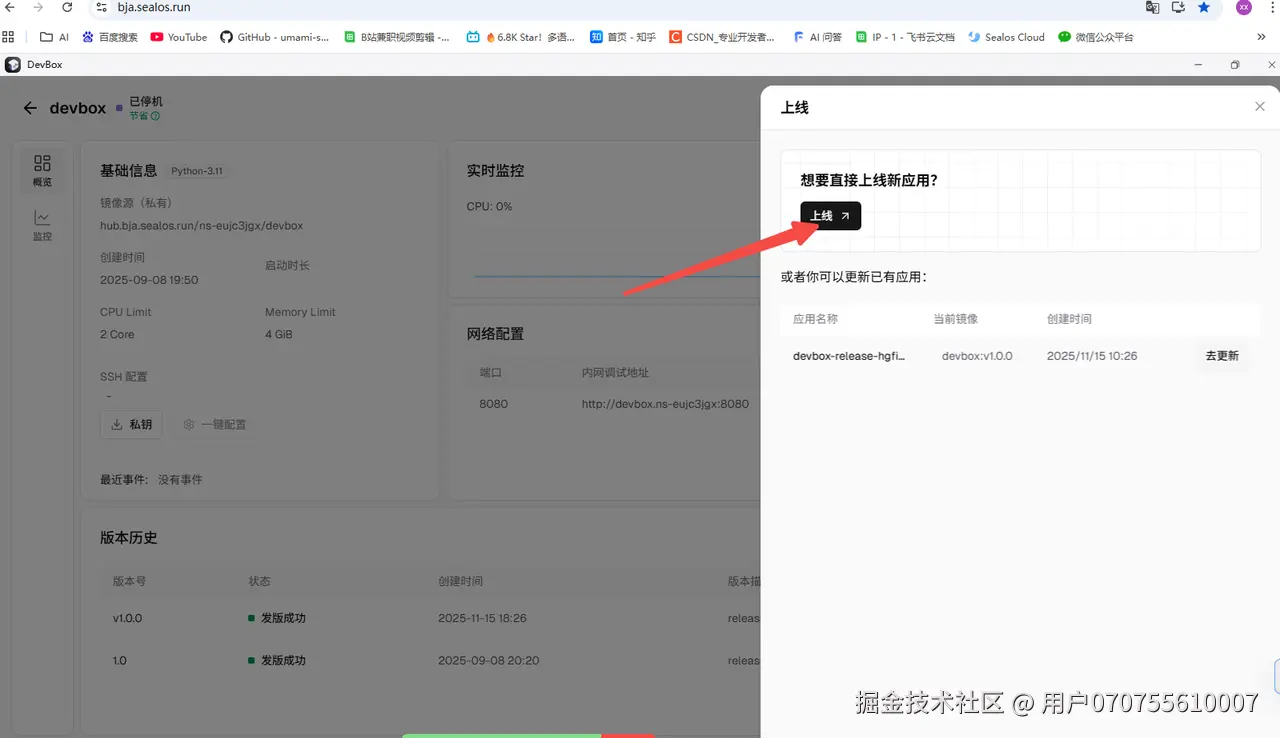Open the AI 问答 bookmark
Image resolution: width=1280 pixels, height=738 pixels.
pos(817,37)
